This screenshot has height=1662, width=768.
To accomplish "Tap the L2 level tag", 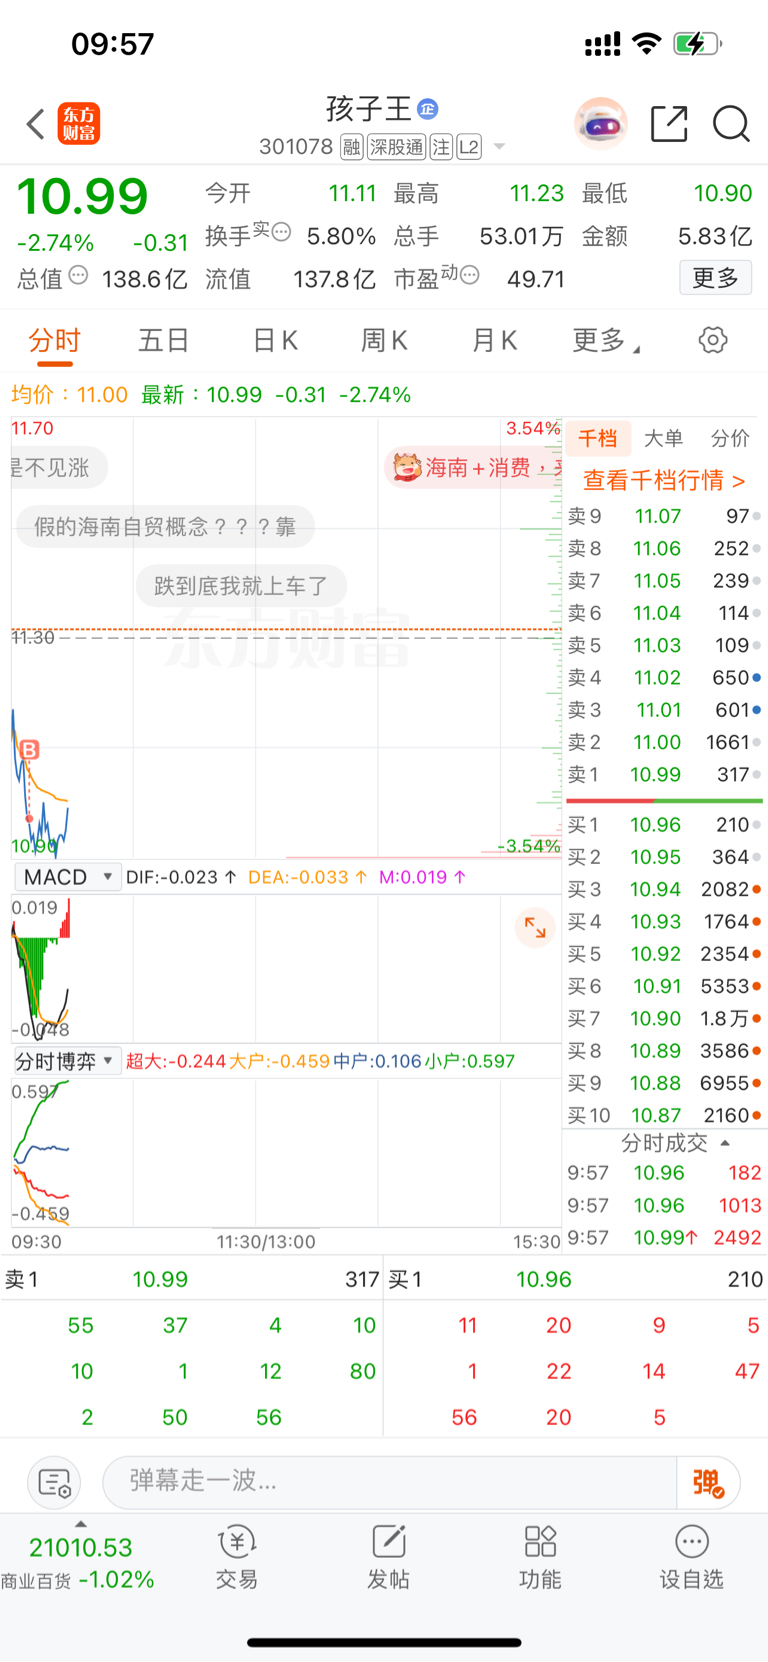I will [x=469, y=147].
